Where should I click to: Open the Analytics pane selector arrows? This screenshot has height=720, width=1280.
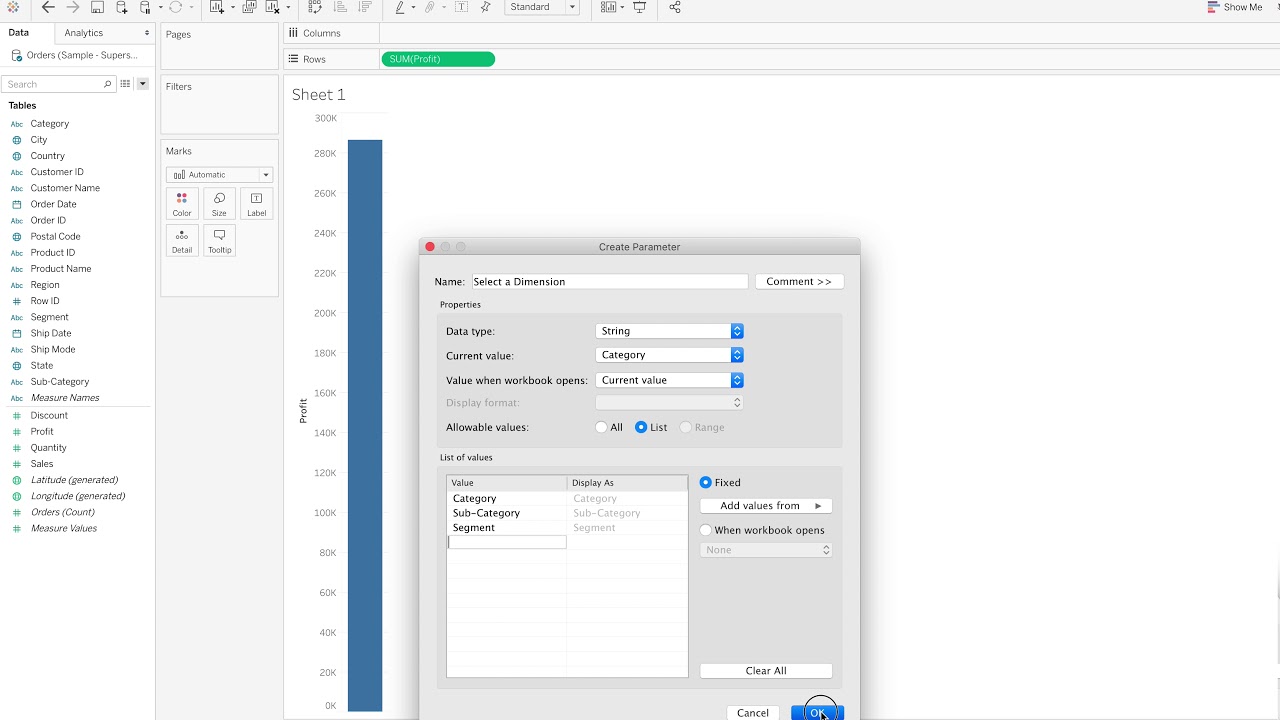tap(147, 33)
